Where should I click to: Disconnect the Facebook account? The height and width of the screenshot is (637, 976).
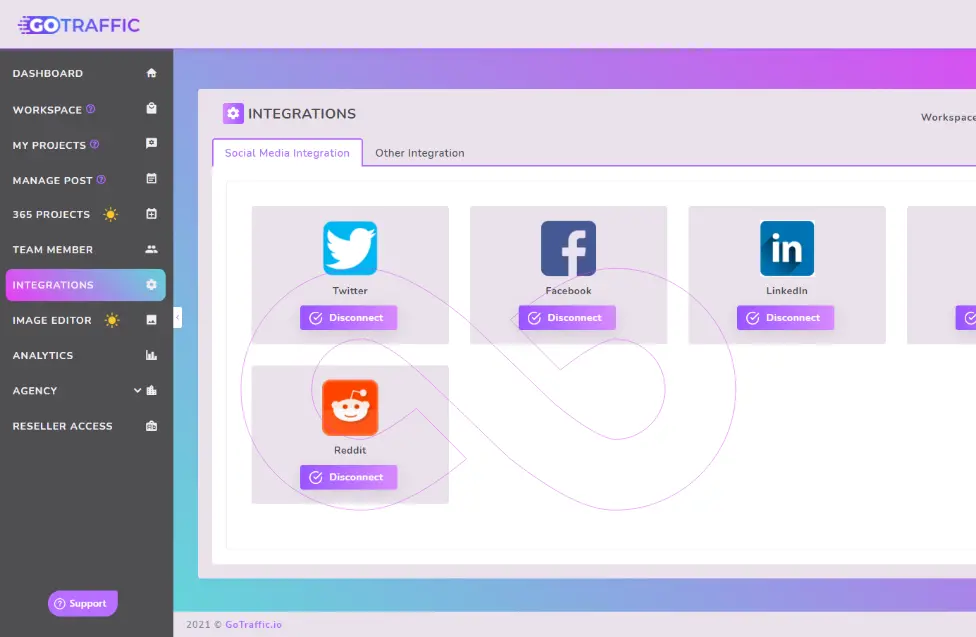click(x=567, y=318)
